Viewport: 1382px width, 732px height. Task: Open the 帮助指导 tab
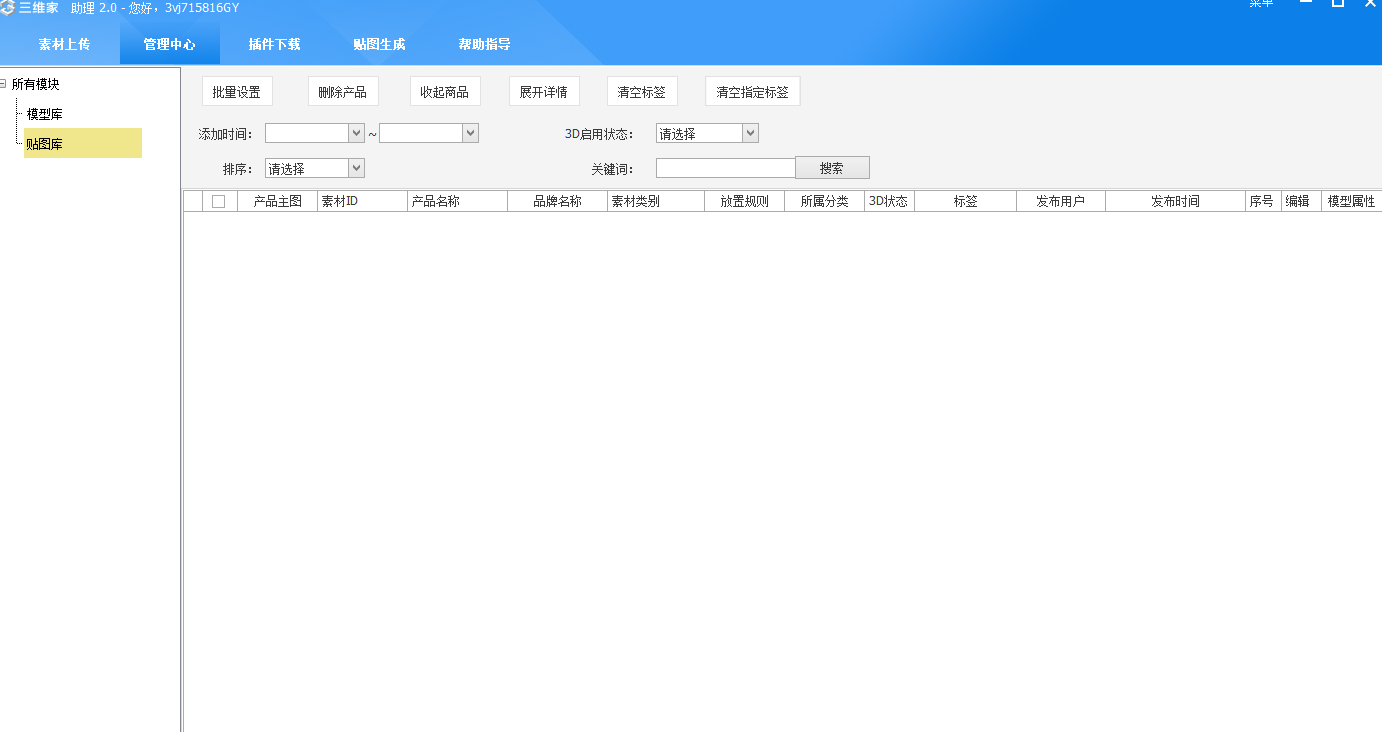484,44
